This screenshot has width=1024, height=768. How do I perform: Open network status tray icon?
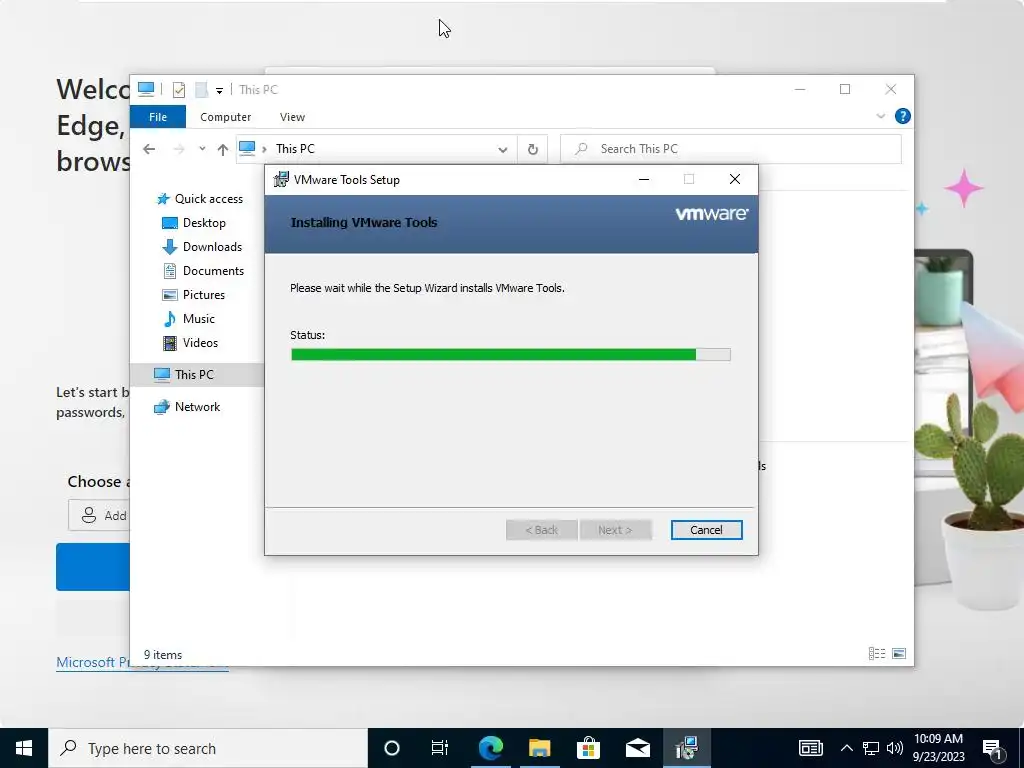pos(871,748)
